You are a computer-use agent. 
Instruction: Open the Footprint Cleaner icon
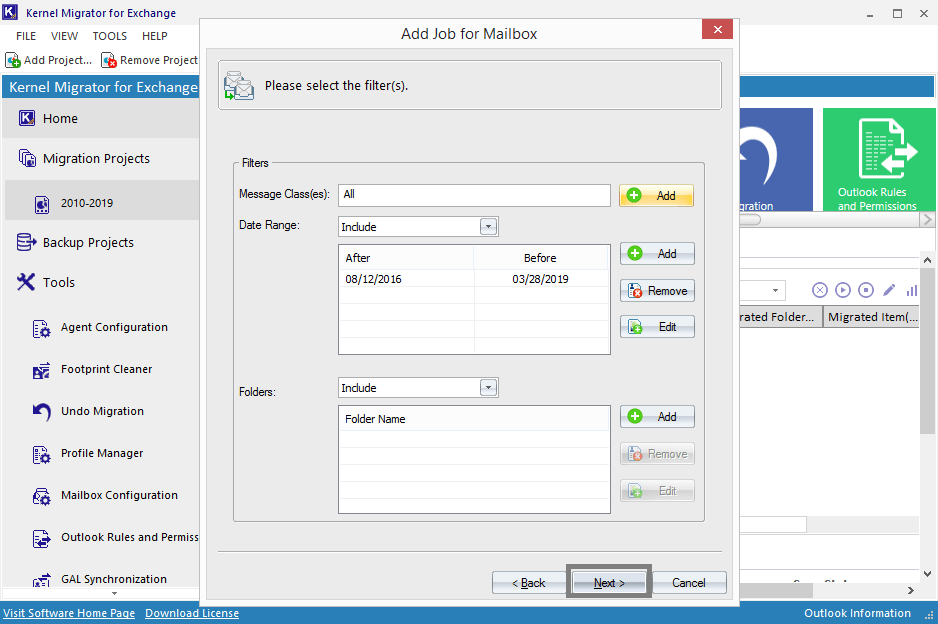pos(41,370)
